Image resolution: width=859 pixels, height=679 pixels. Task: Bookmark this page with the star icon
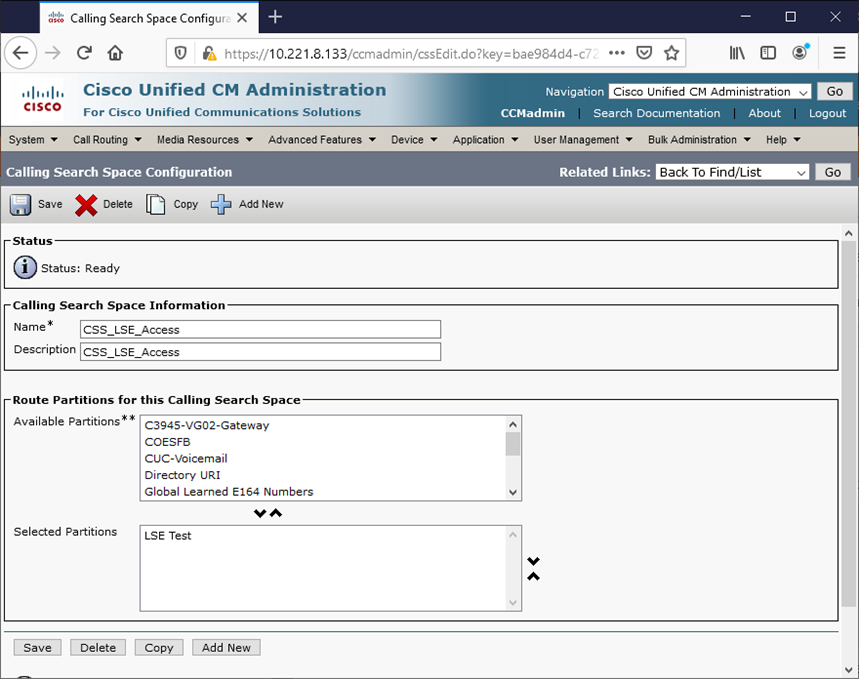point(671,53)
